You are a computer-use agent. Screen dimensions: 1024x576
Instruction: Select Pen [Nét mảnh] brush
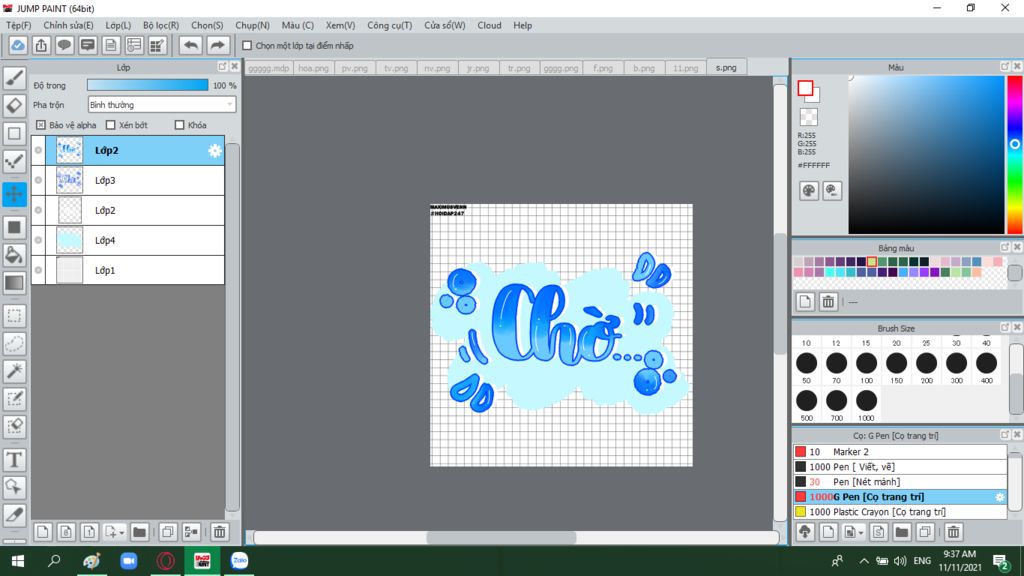click(900, 482)
